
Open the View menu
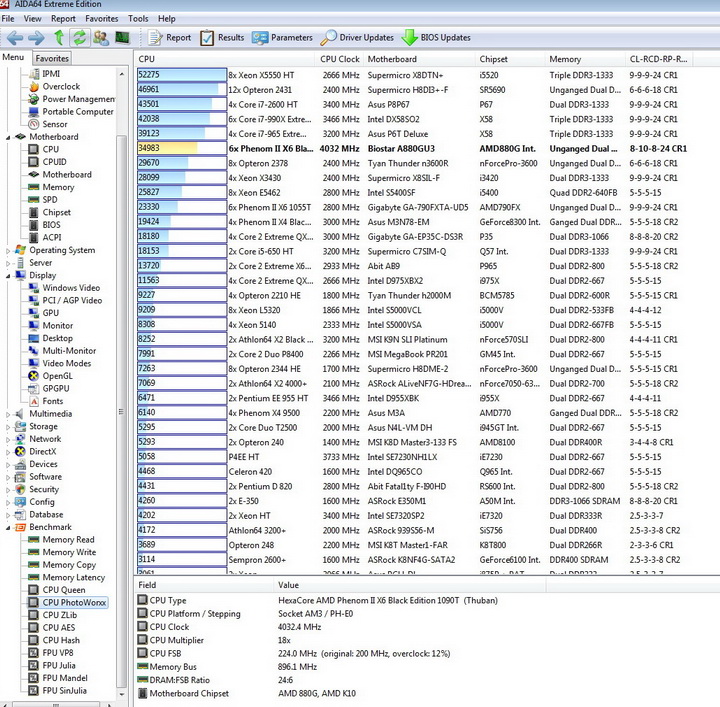tap(33, 19)
